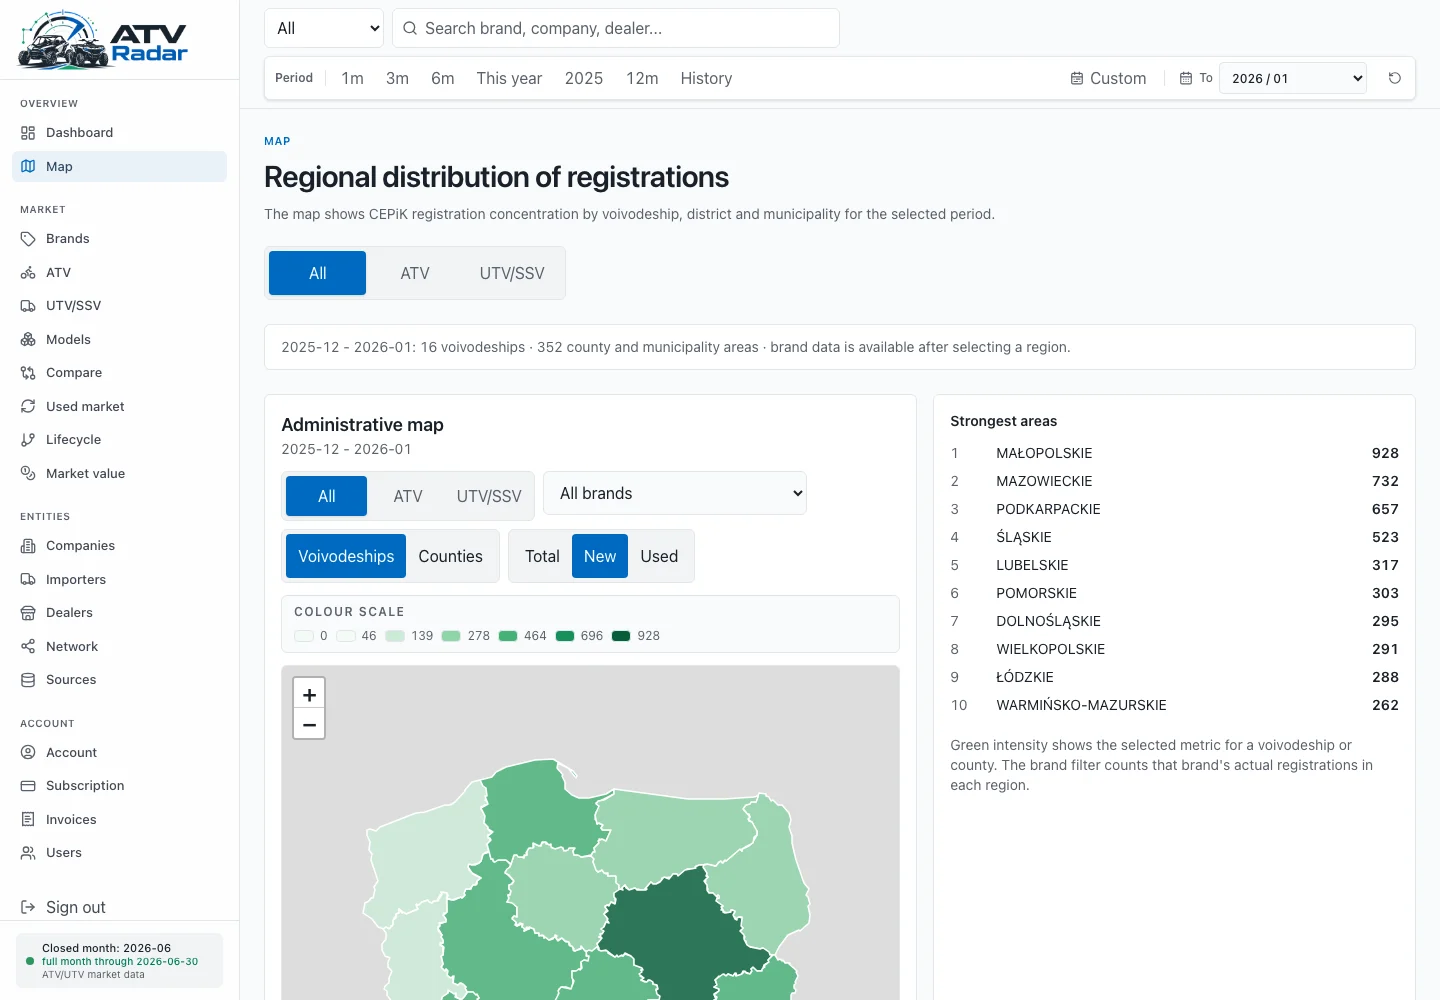Click MAŁOPOLSKIE in Strongest areas list
The image size is (1440, 1000).
coord(1044,453)
